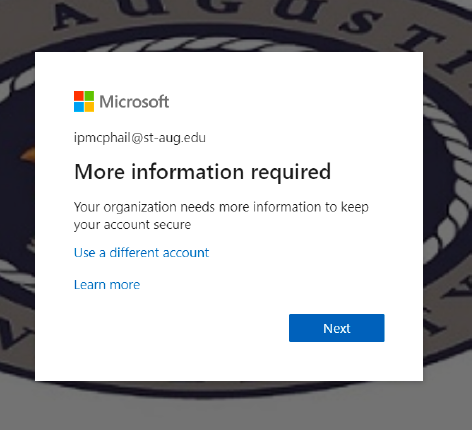Click the blue Next button
The image size is (472, 431).
coord(337,328)
